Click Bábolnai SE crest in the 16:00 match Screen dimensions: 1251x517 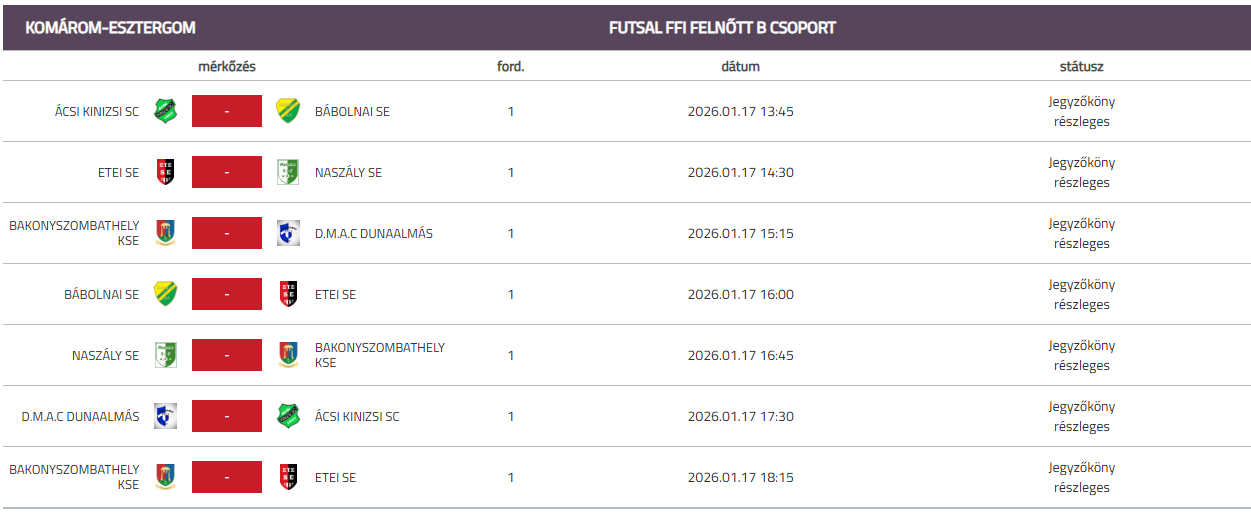(x=165, y=294)
